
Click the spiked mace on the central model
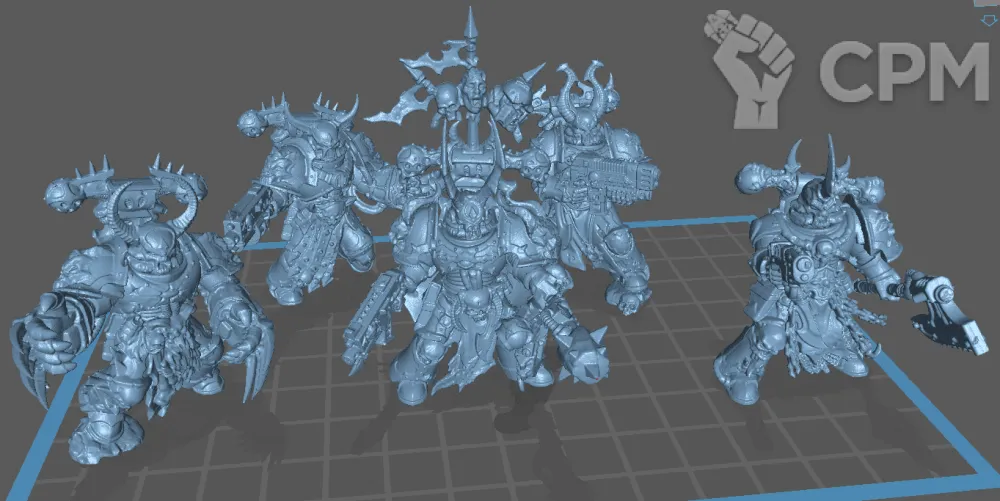pyautogui.click(x=580, y=345)
